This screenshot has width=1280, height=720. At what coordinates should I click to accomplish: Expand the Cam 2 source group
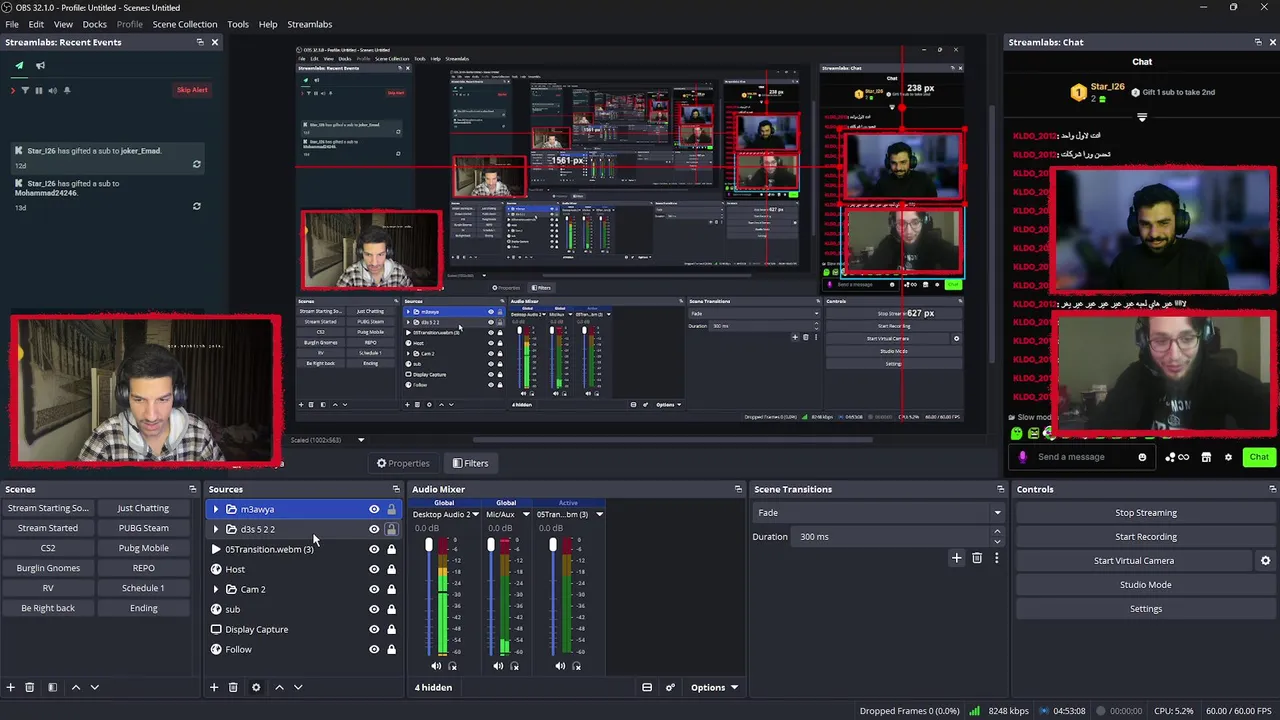216,589
